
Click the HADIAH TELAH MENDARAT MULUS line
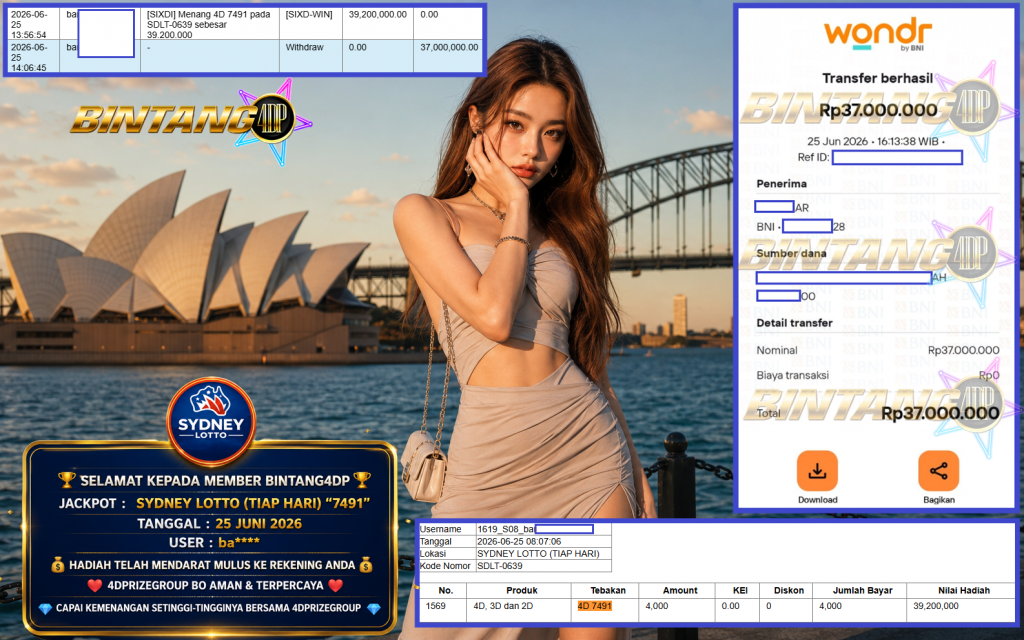click(x=212, y=565)
